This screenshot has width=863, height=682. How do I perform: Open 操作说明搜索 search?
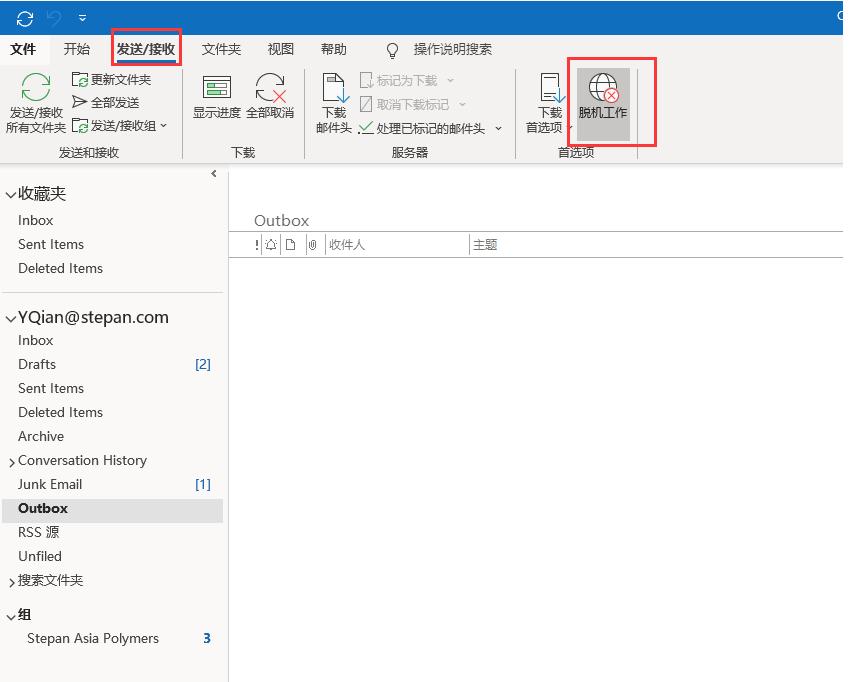(x=450, y=51)
